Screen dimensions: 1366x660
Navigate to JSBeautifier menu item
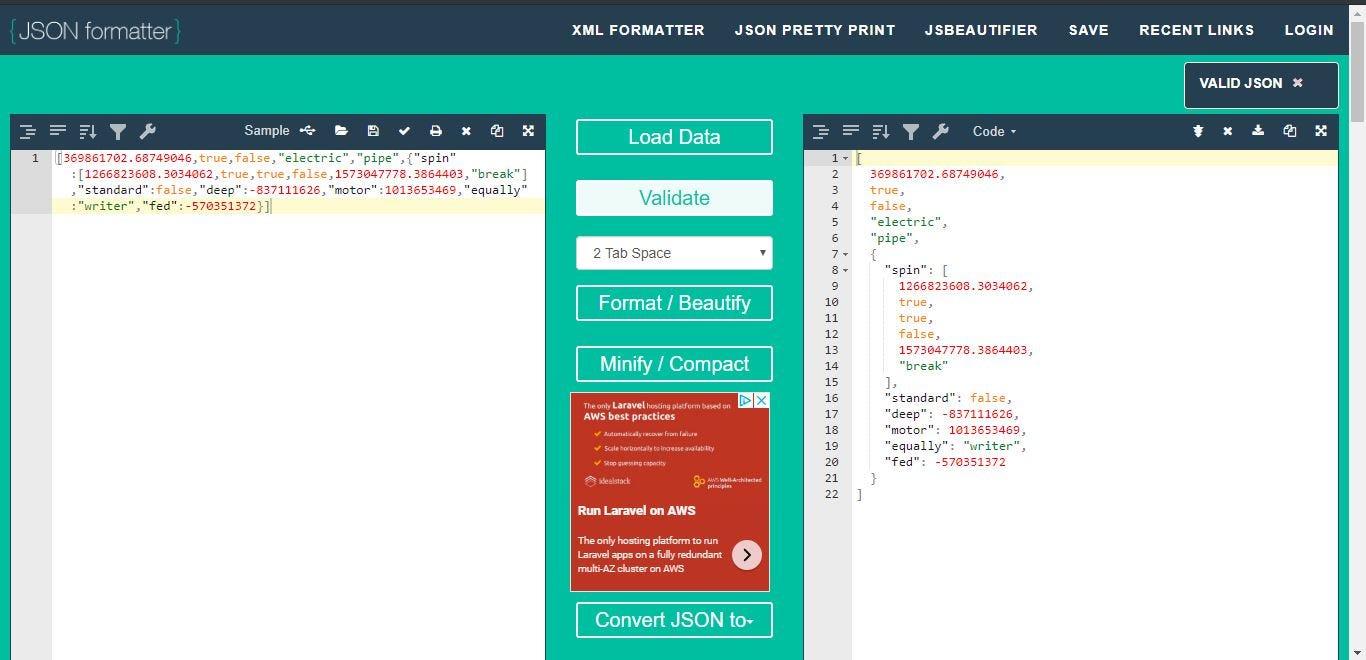click(981, 30)
